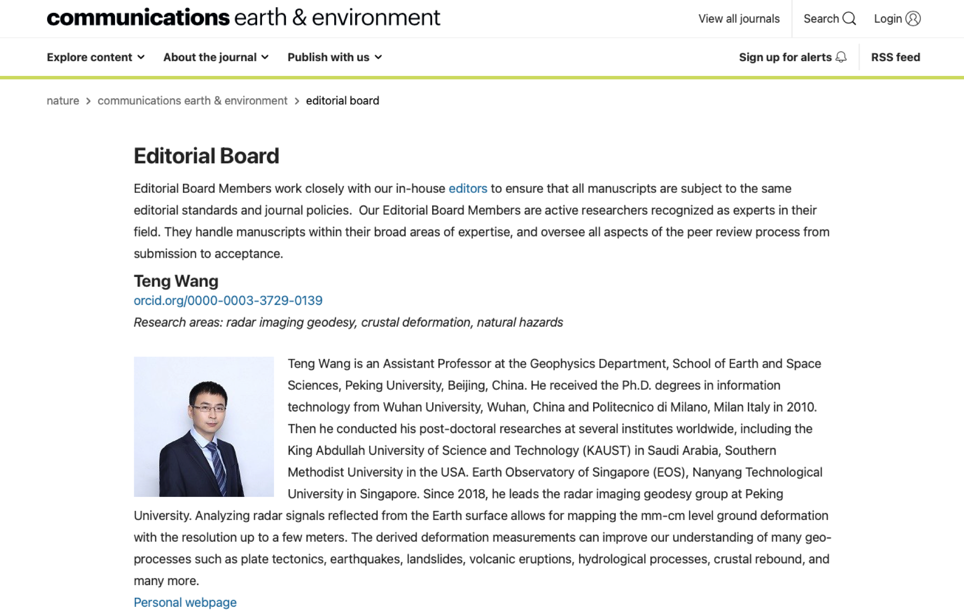964x611 pixels.
Task: Expand the Explore content dropdown
Action: [x=95, y=58]
